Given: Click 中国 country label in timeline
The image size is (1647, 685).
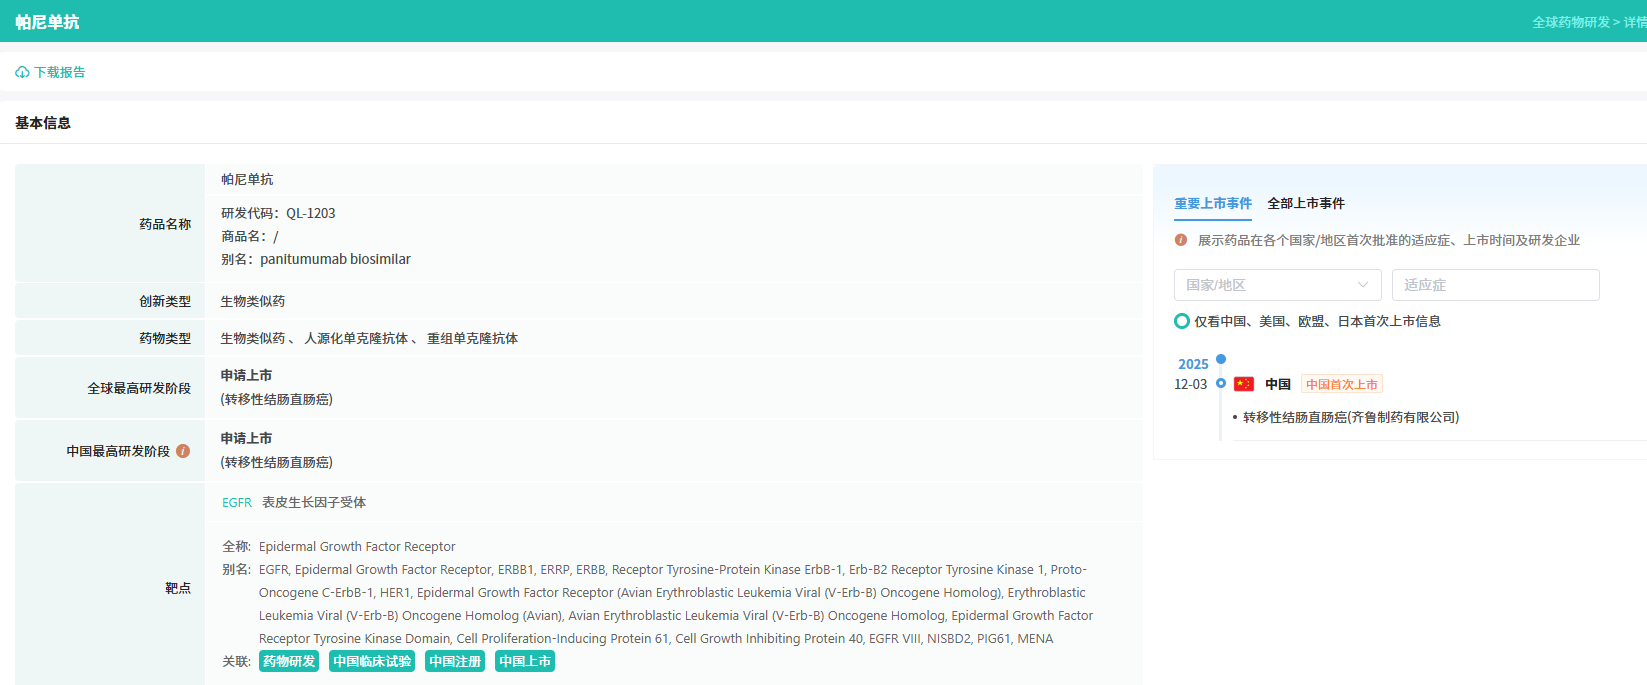Looking at the screenshot, I should coord(1278,384).
